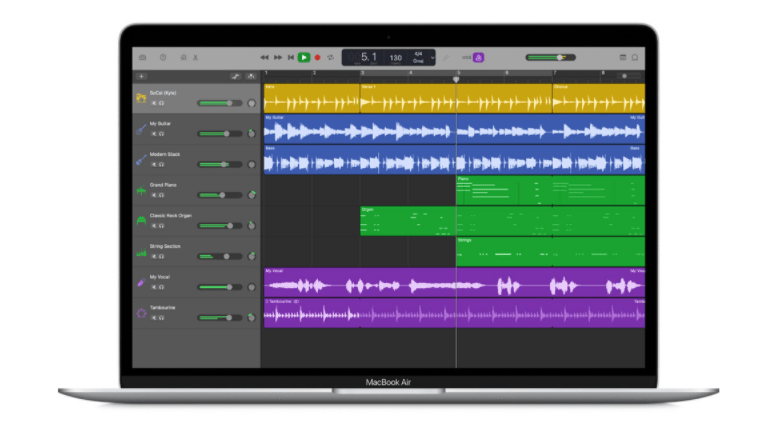Click the My Vocal microphone icon
This screenshot has width=768, height=442.
click(x=141, y=283)
